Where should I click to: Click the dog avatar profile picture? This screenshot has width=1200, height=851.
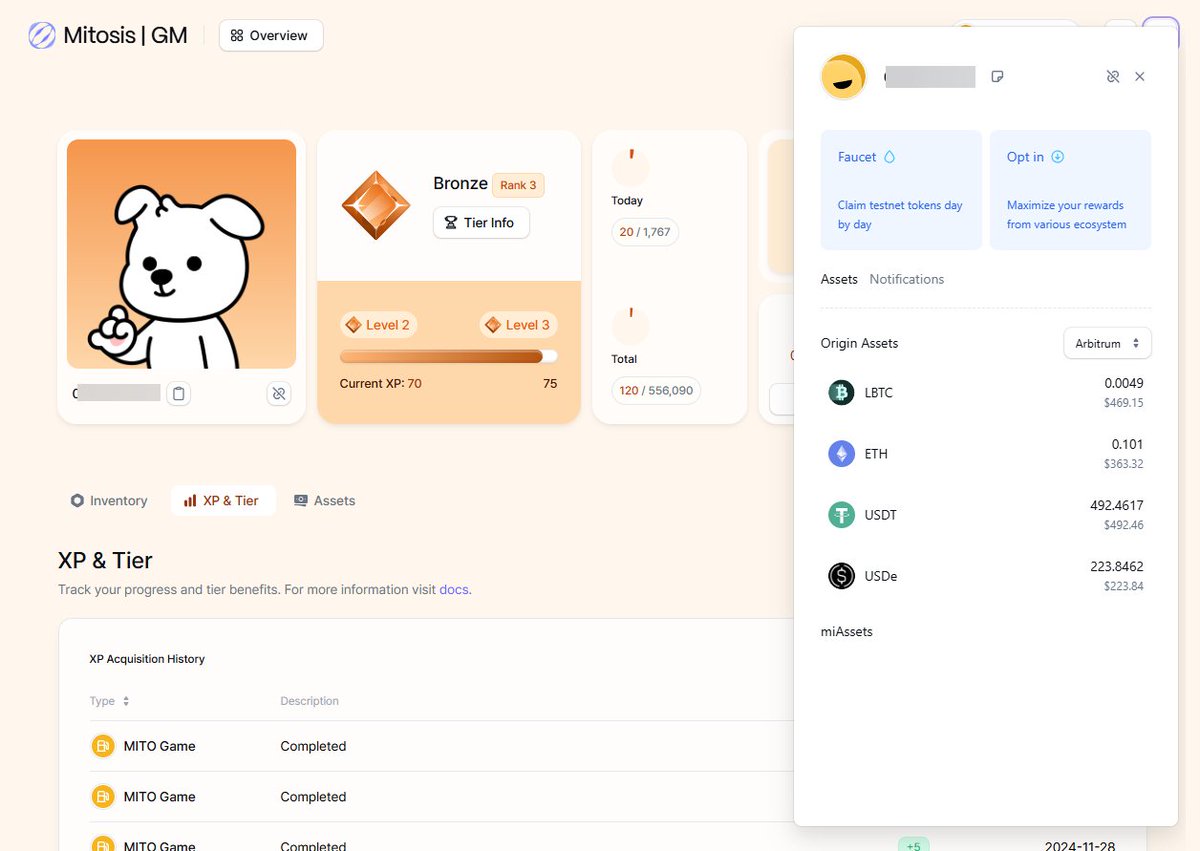(x=181, y=254)
